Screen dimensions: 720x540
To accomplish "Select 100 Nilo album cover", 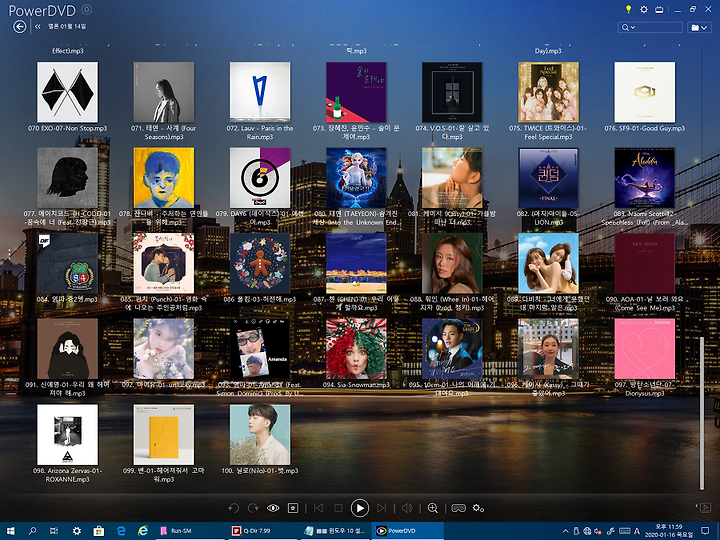I will [x=260, y=434].
